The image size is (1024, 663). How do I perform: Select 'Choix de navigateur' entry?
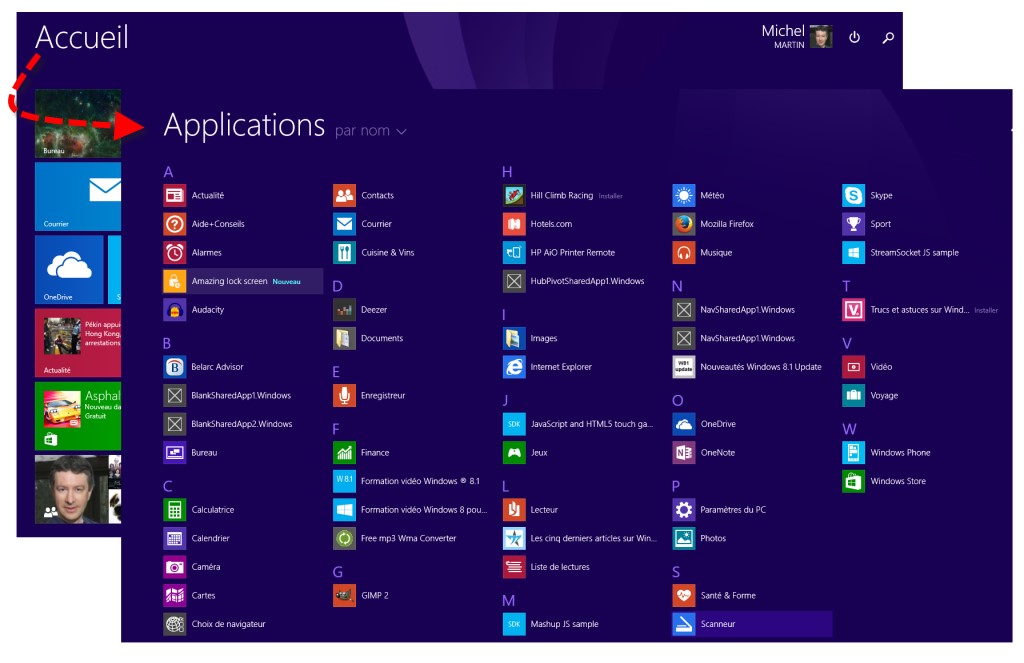coord(214,624)
